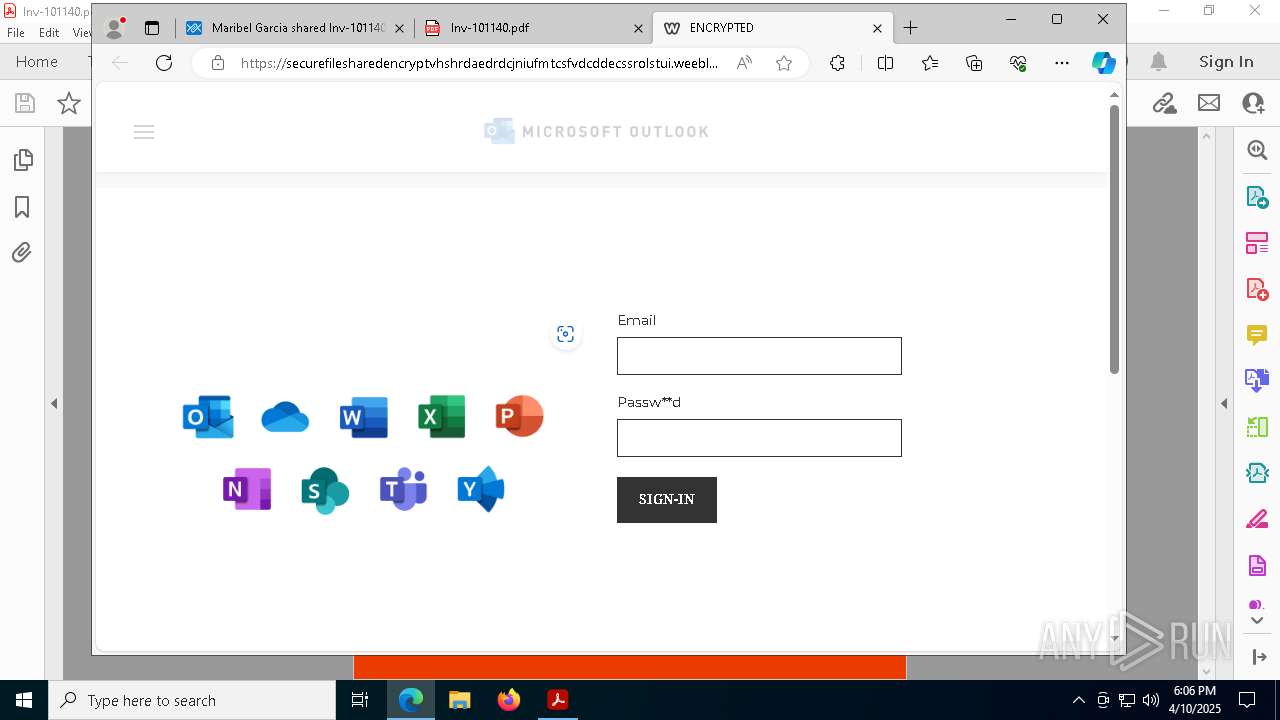Click the SIGN-IN button
This screenshot has width=1280, height=720.
coord(667,500)
